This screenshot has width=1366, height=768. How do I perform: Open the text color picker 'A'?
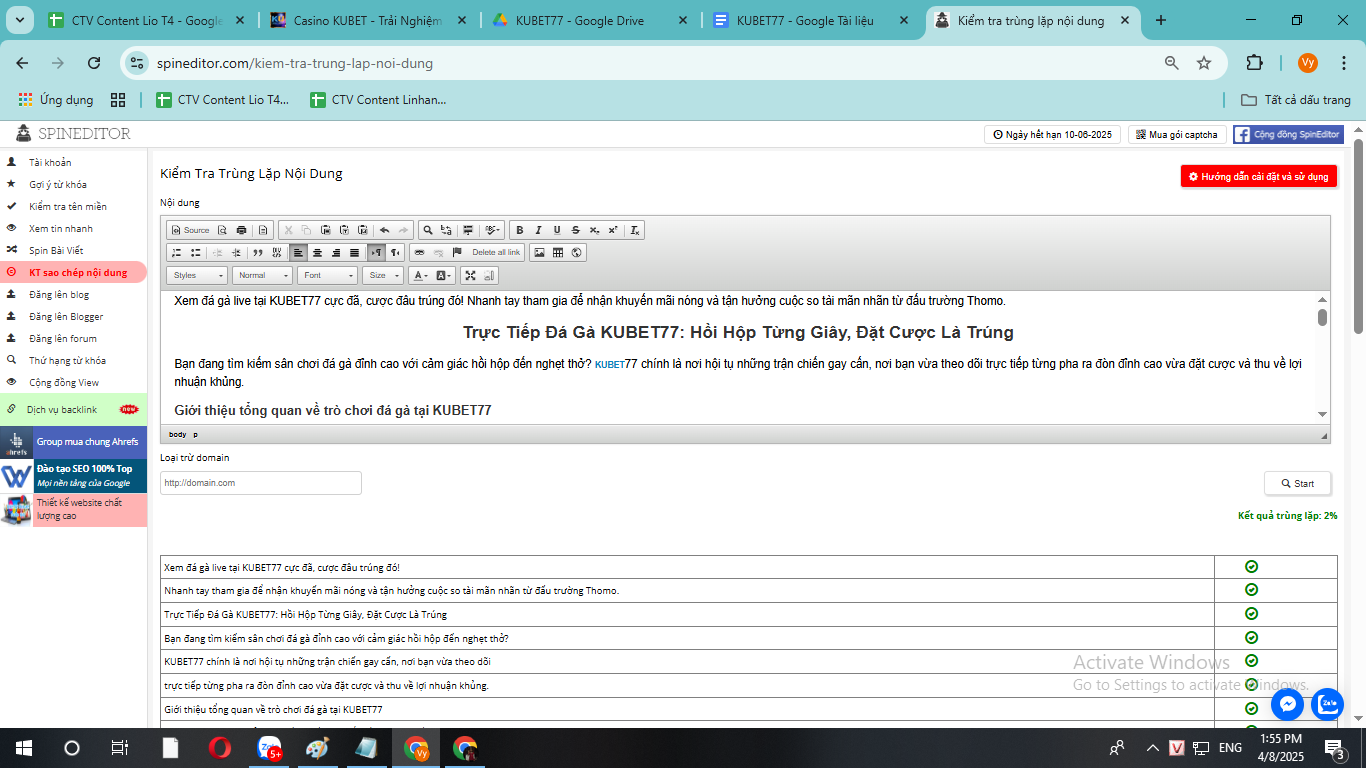pyautogui.click(x=420, y=275)
